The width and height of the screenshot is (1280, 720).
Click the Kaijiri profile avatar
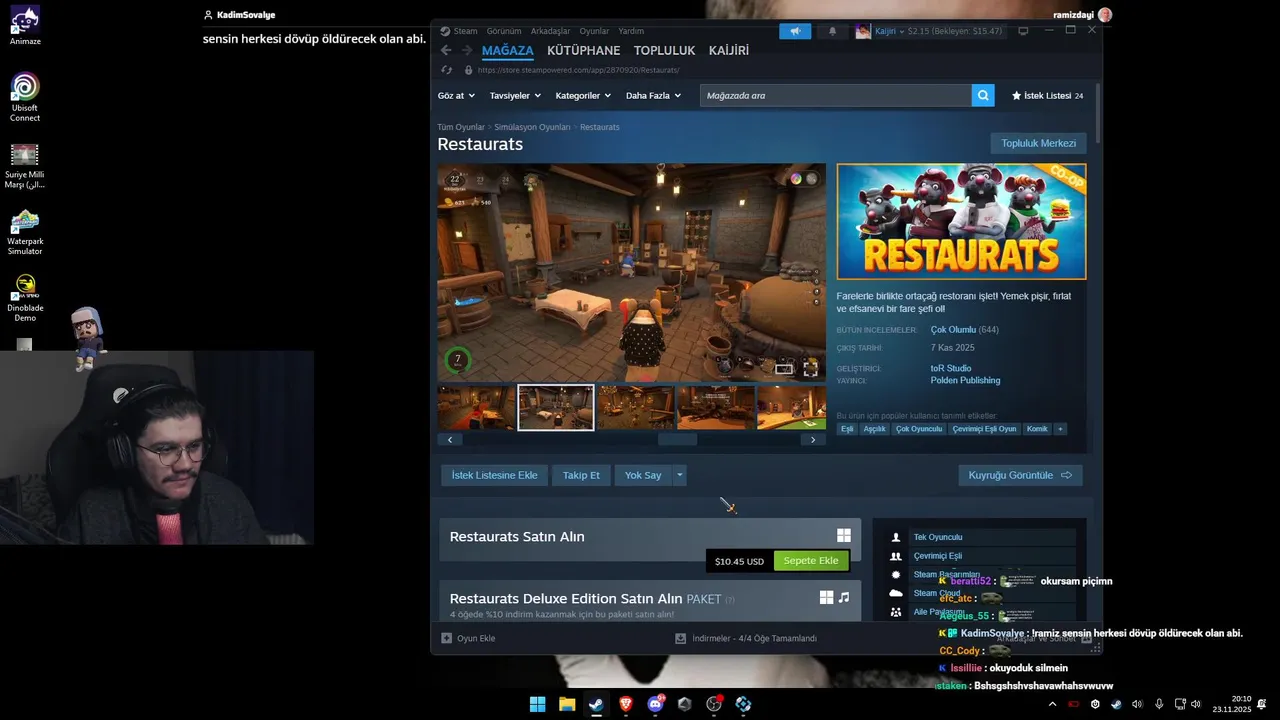tap(863, 31)
